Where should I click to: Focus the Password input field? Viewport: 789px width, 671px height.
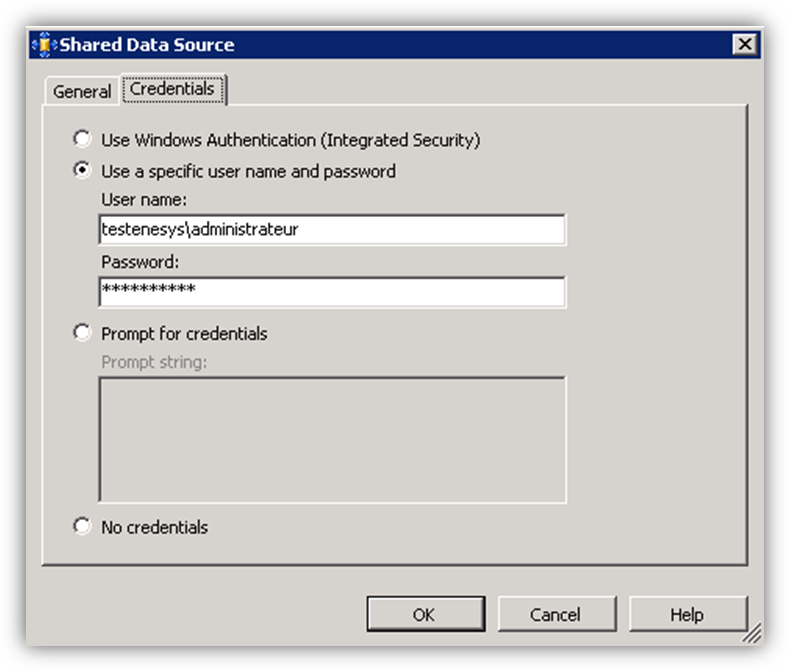[332, 292]
